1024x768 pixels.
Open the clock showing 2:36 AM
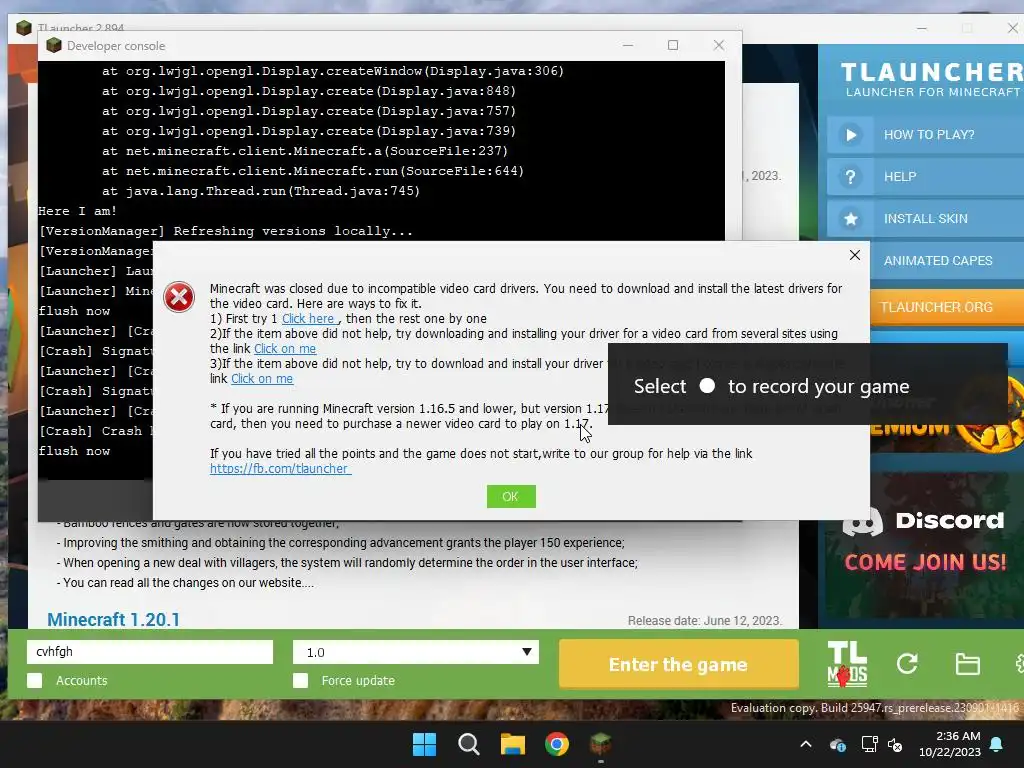950,744
